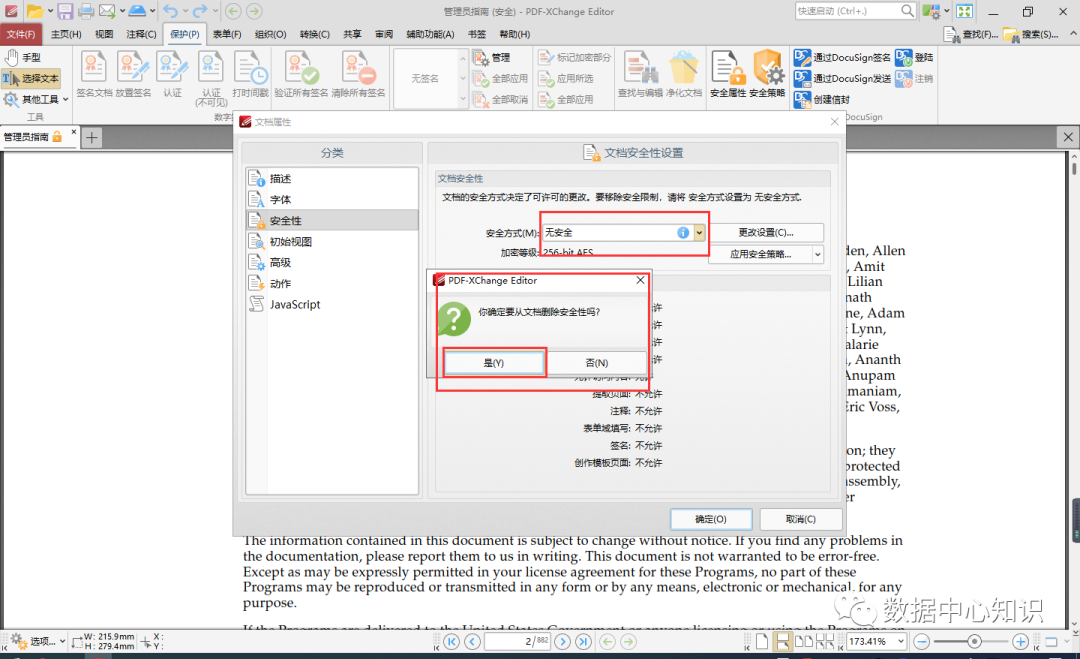Viewport: 1080px width, 659px height.
Task: Select single page layout icon
Action: 762,642
